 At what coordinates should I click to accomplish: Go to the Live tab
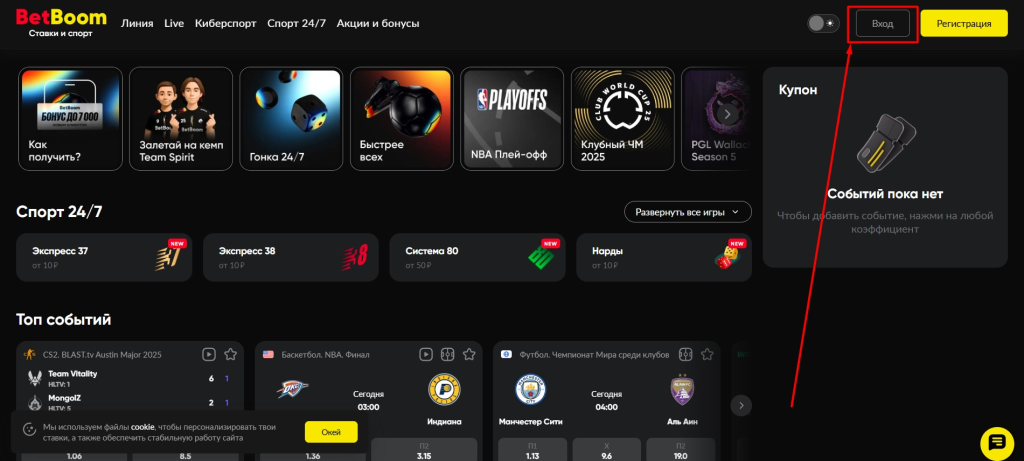[174, 24]
